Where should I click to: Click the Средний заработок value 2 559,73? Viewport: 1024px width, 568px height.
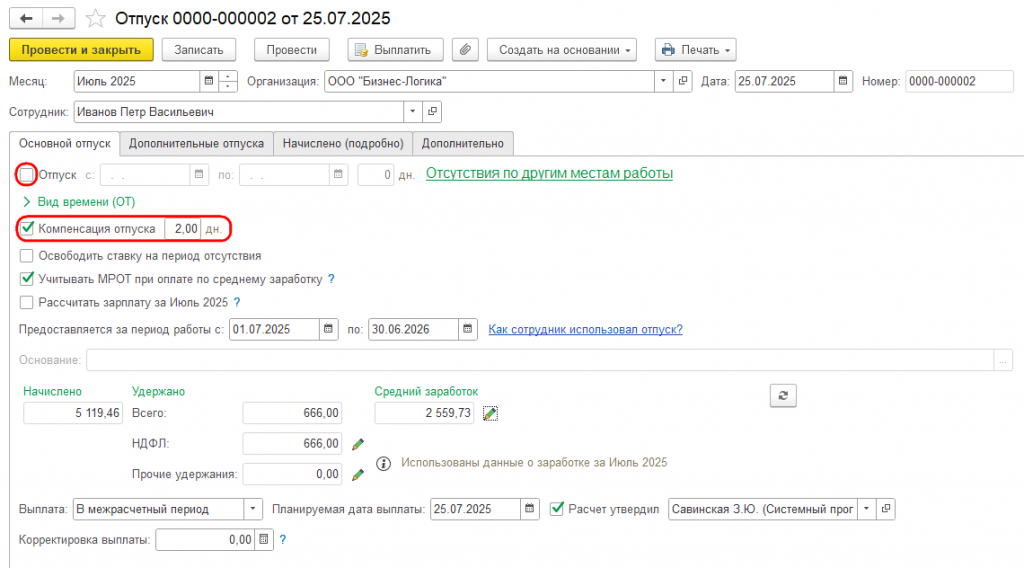pos(424,413)
